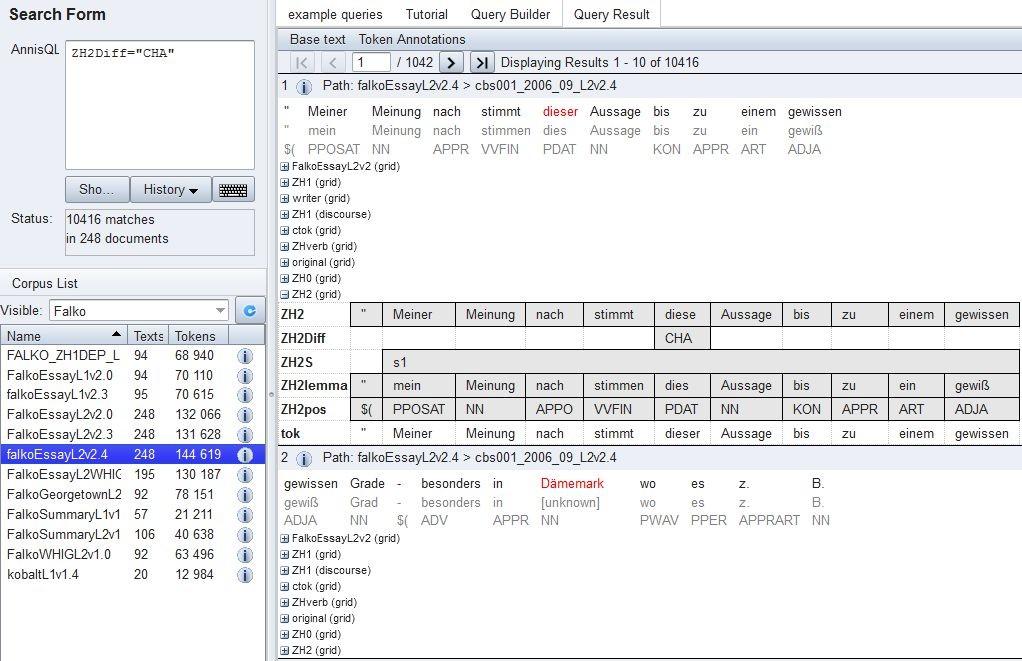The image size is (1022, 661).
Task: Open the History dropdown
Action: click(x=171, y=190)
